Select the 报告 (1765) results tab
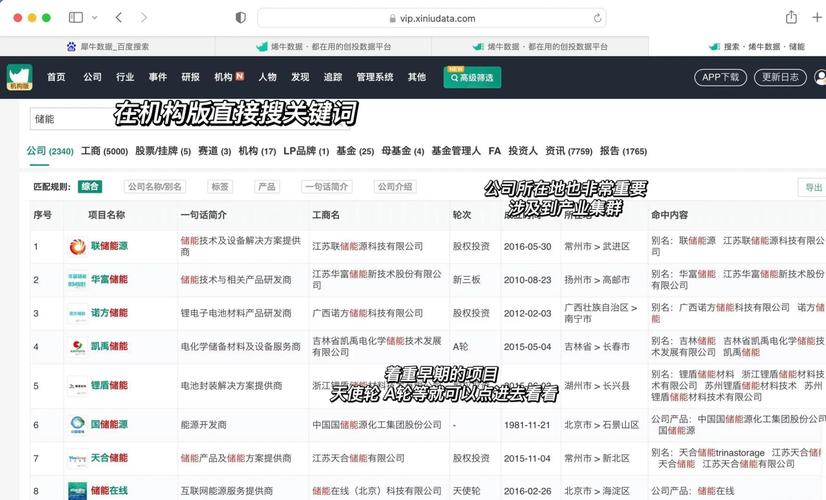The width and height of the screenshot is (826, 500). [623, 151]
